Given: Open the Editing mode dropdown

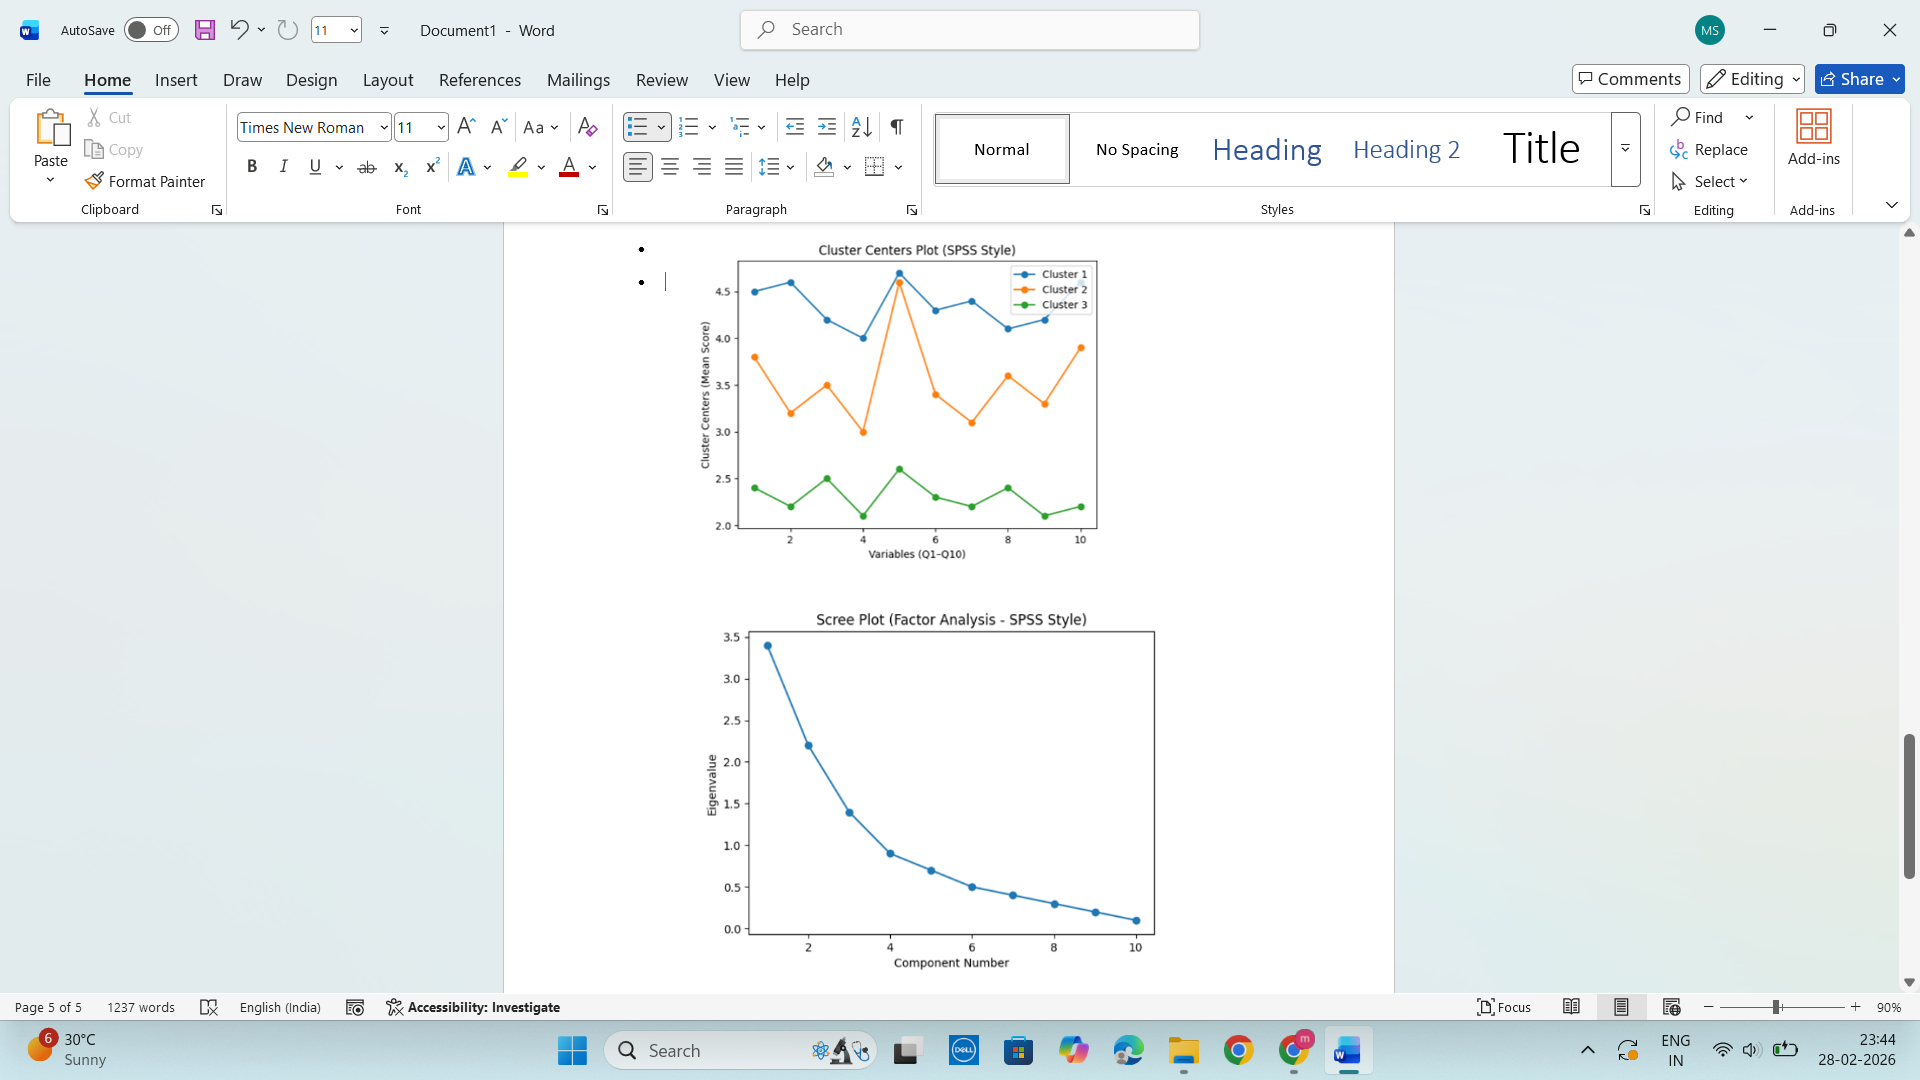Looking at the screenshot, I should pyautogui.click(x=1752, y=79).
